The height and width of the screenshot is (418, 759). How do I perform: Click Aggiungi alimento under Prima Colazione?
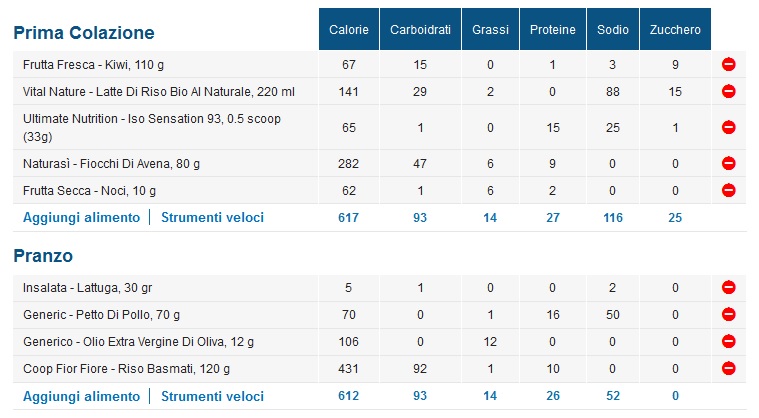[81, 218]
